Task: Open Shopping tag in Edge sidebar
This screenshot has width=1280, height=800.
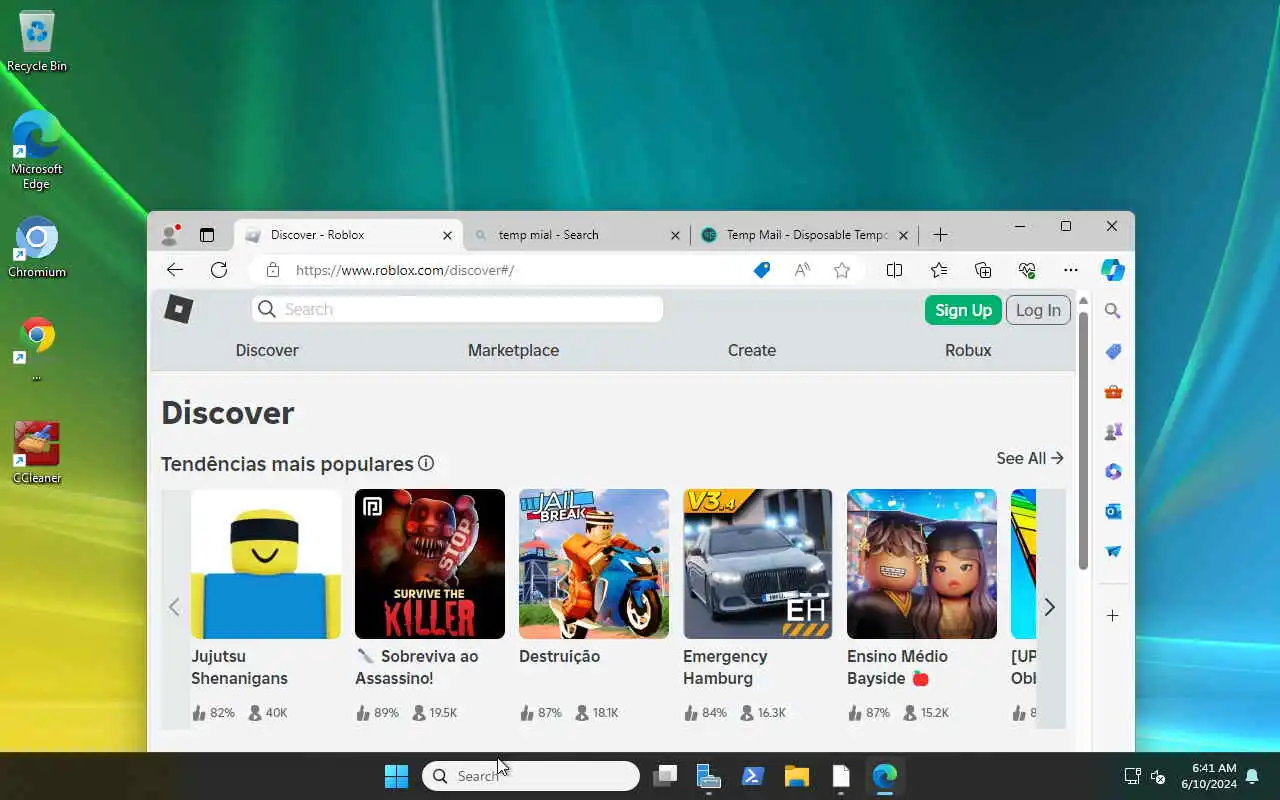Action: [x=1113, y=351]
